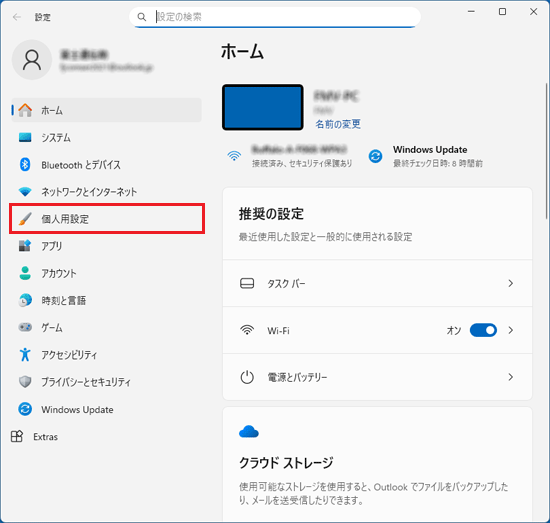Click the Windows Update circular arrows icon in header
Screen dimensions: 550x523
[x=375, y=156]
